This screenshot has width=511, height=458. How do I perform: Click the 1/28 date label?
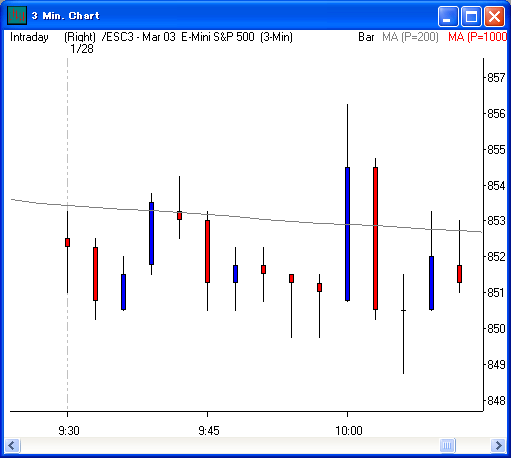82,49
